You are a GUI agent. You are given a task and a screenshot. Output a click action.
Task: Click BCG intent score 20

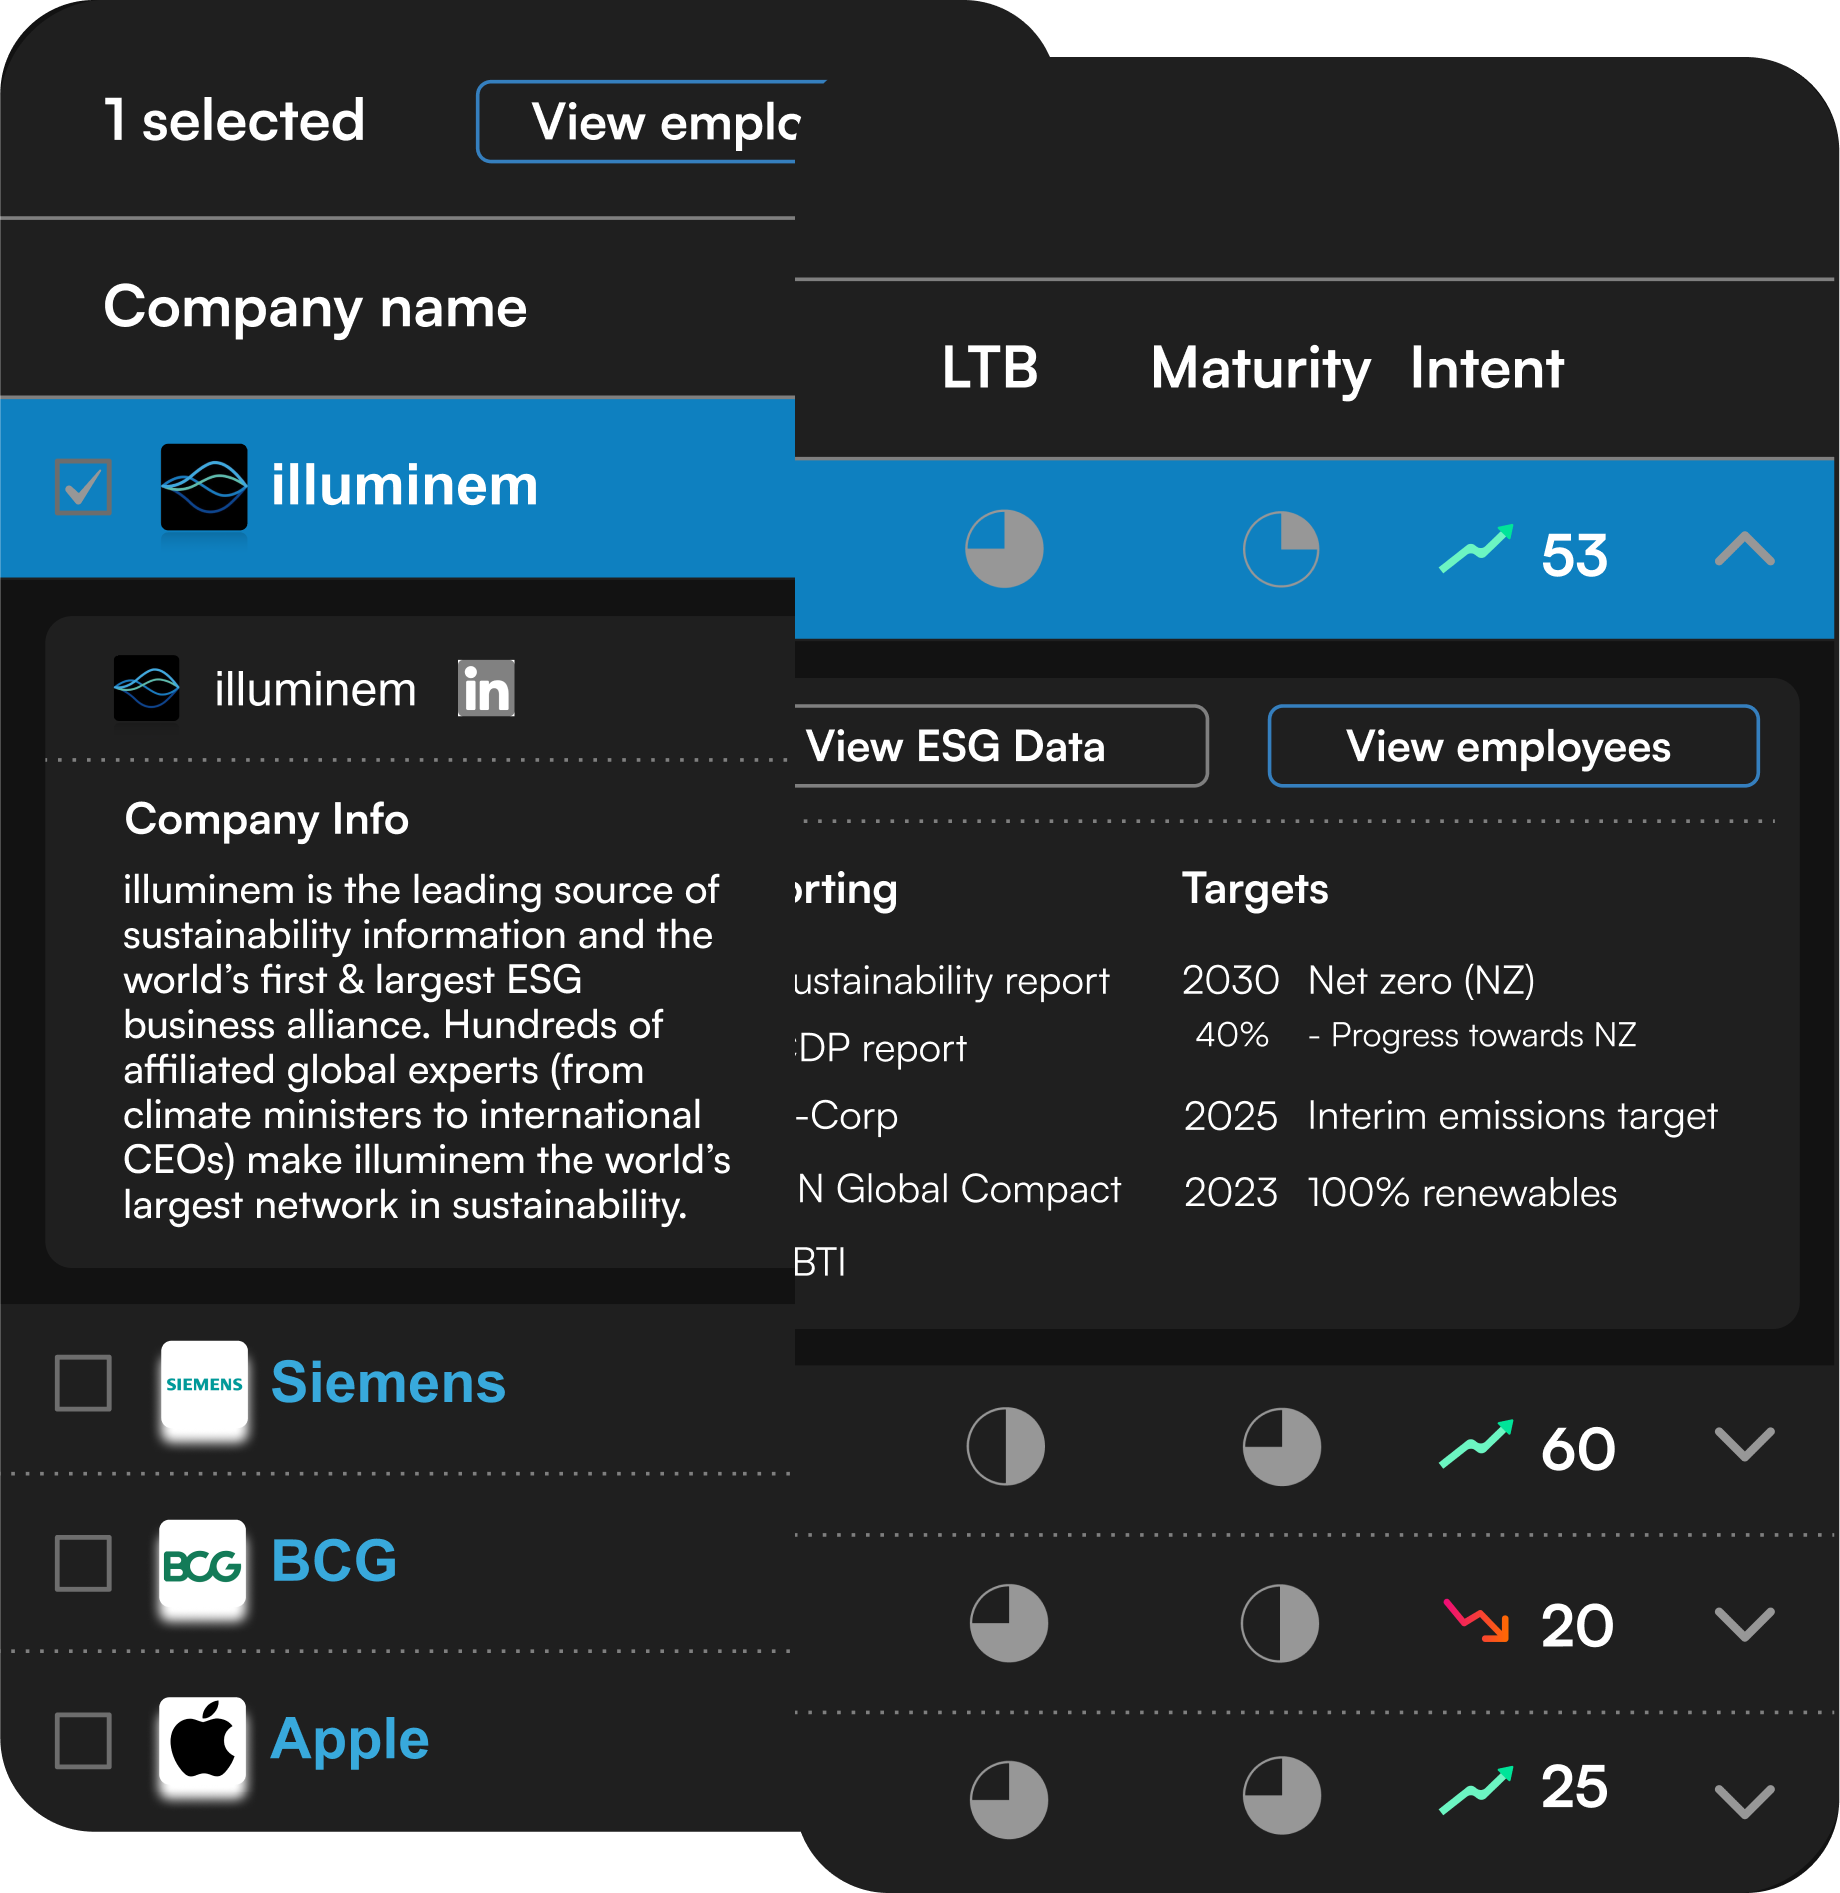coord(1577,1627)
